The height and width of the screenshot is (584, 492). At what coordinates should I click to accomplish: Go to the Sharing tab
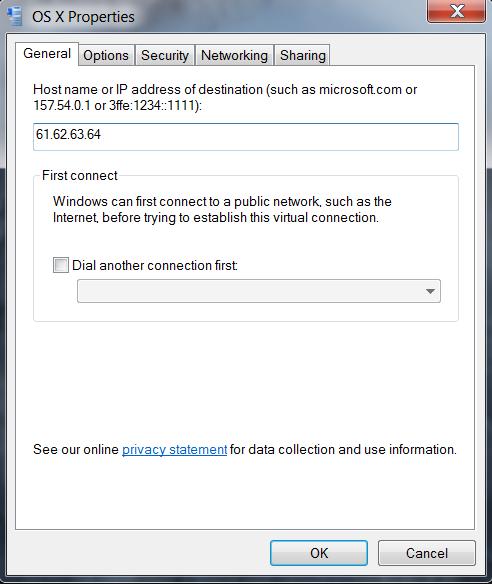tap(302, 55)
